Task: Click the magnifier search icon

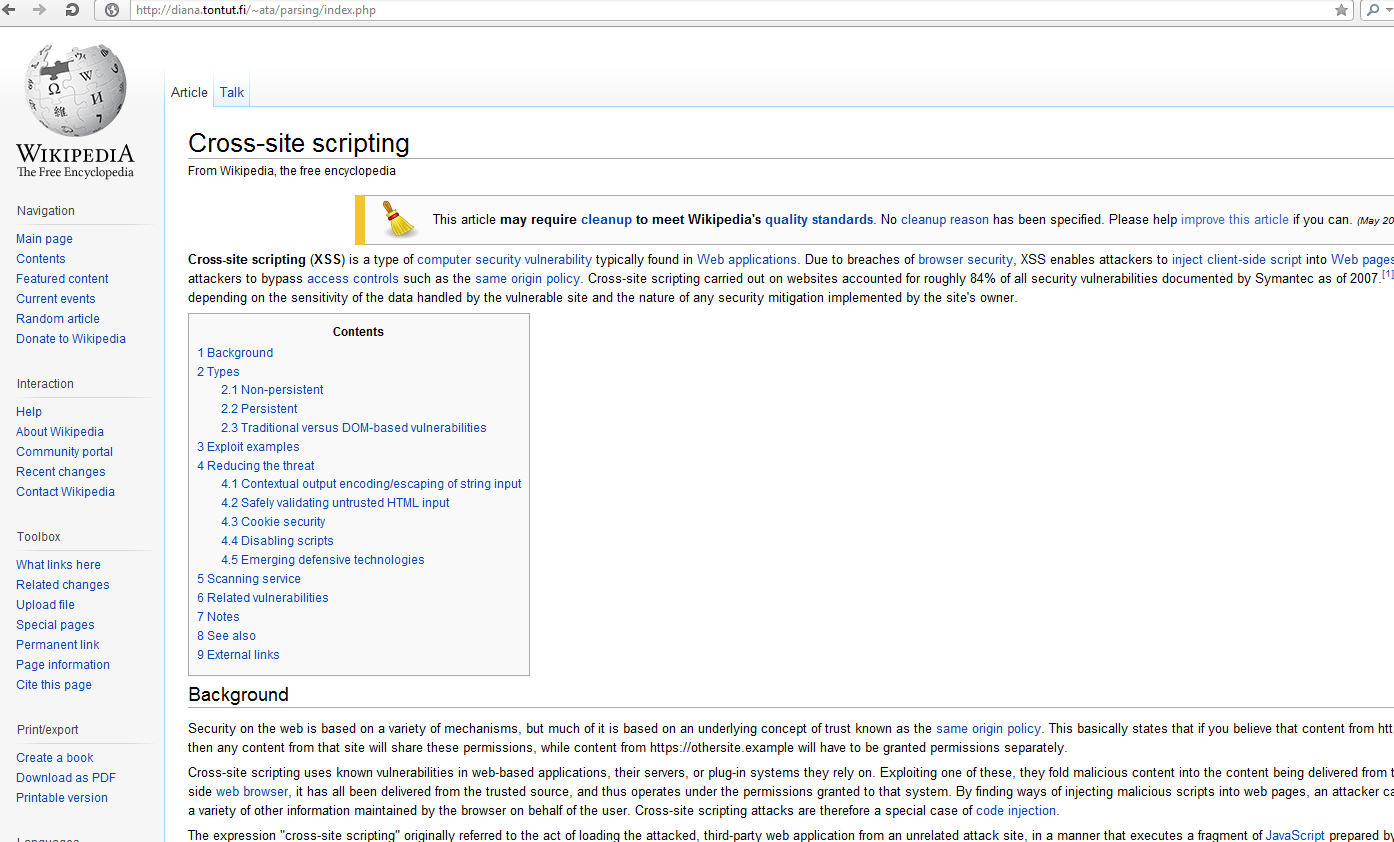Action: click(x=1374, y=10)
